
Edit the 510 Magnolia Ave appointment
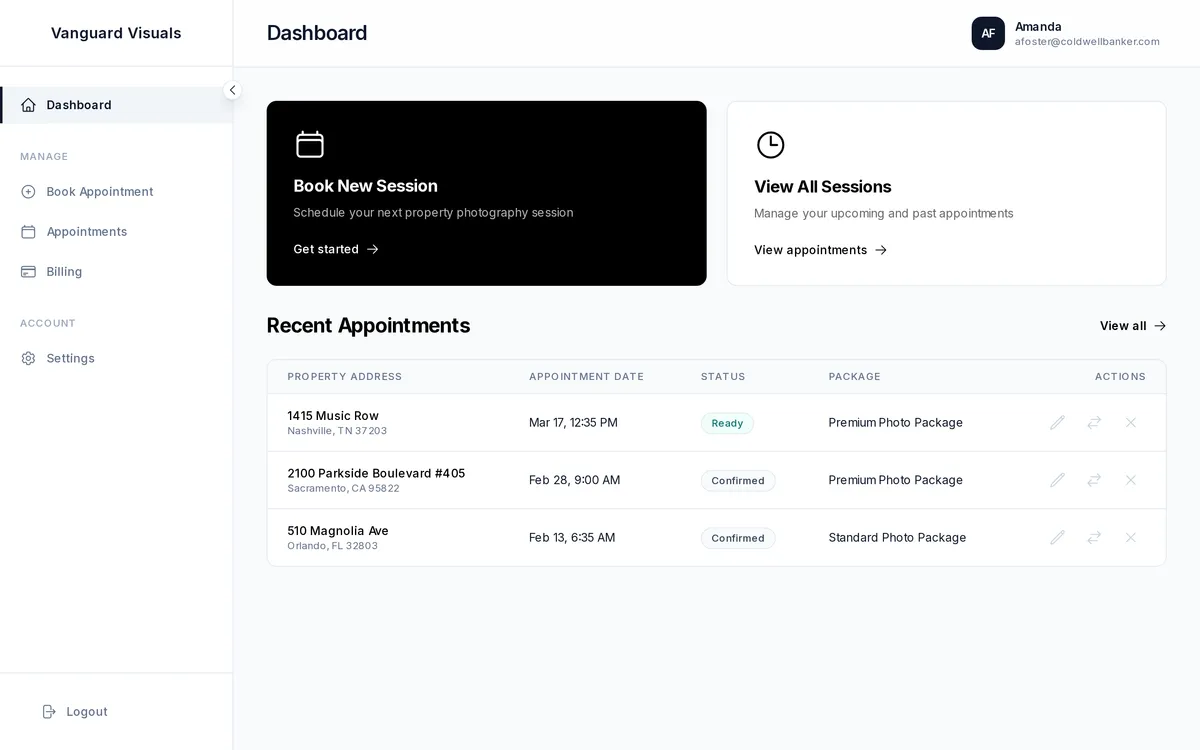1057,537
